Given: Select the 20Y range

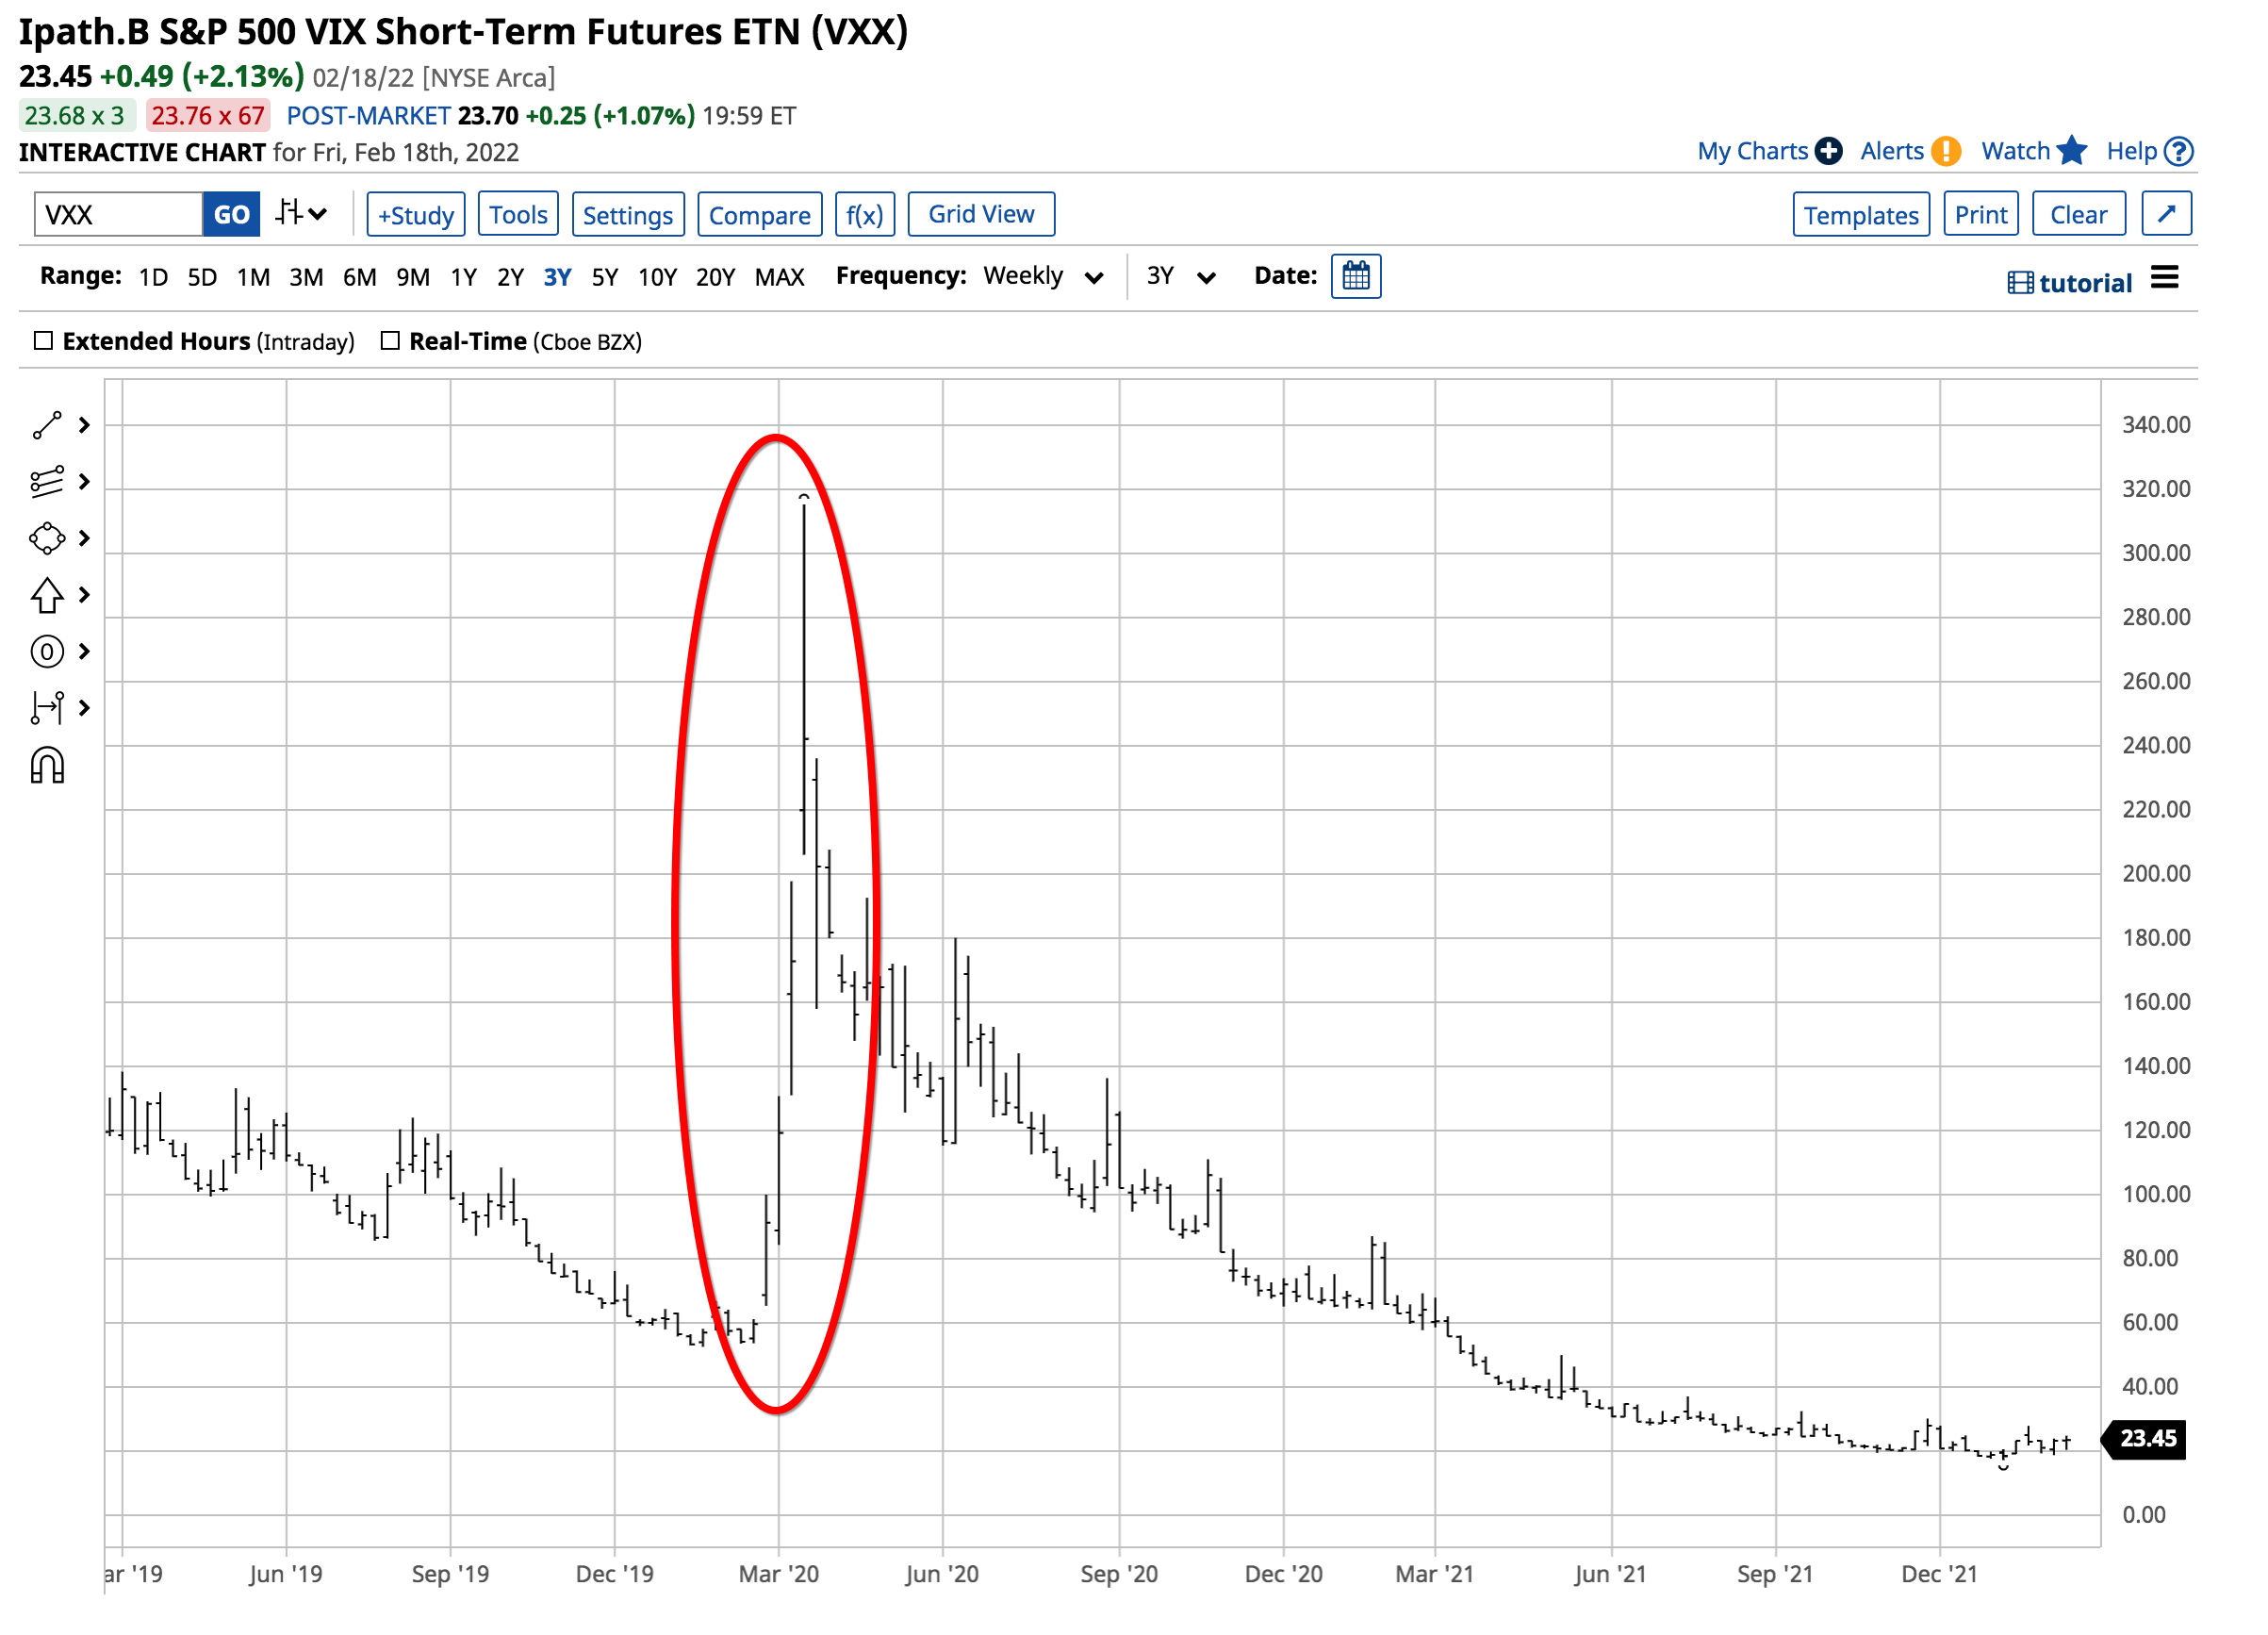Looking at the screenshot, I should tap(715, 277).
